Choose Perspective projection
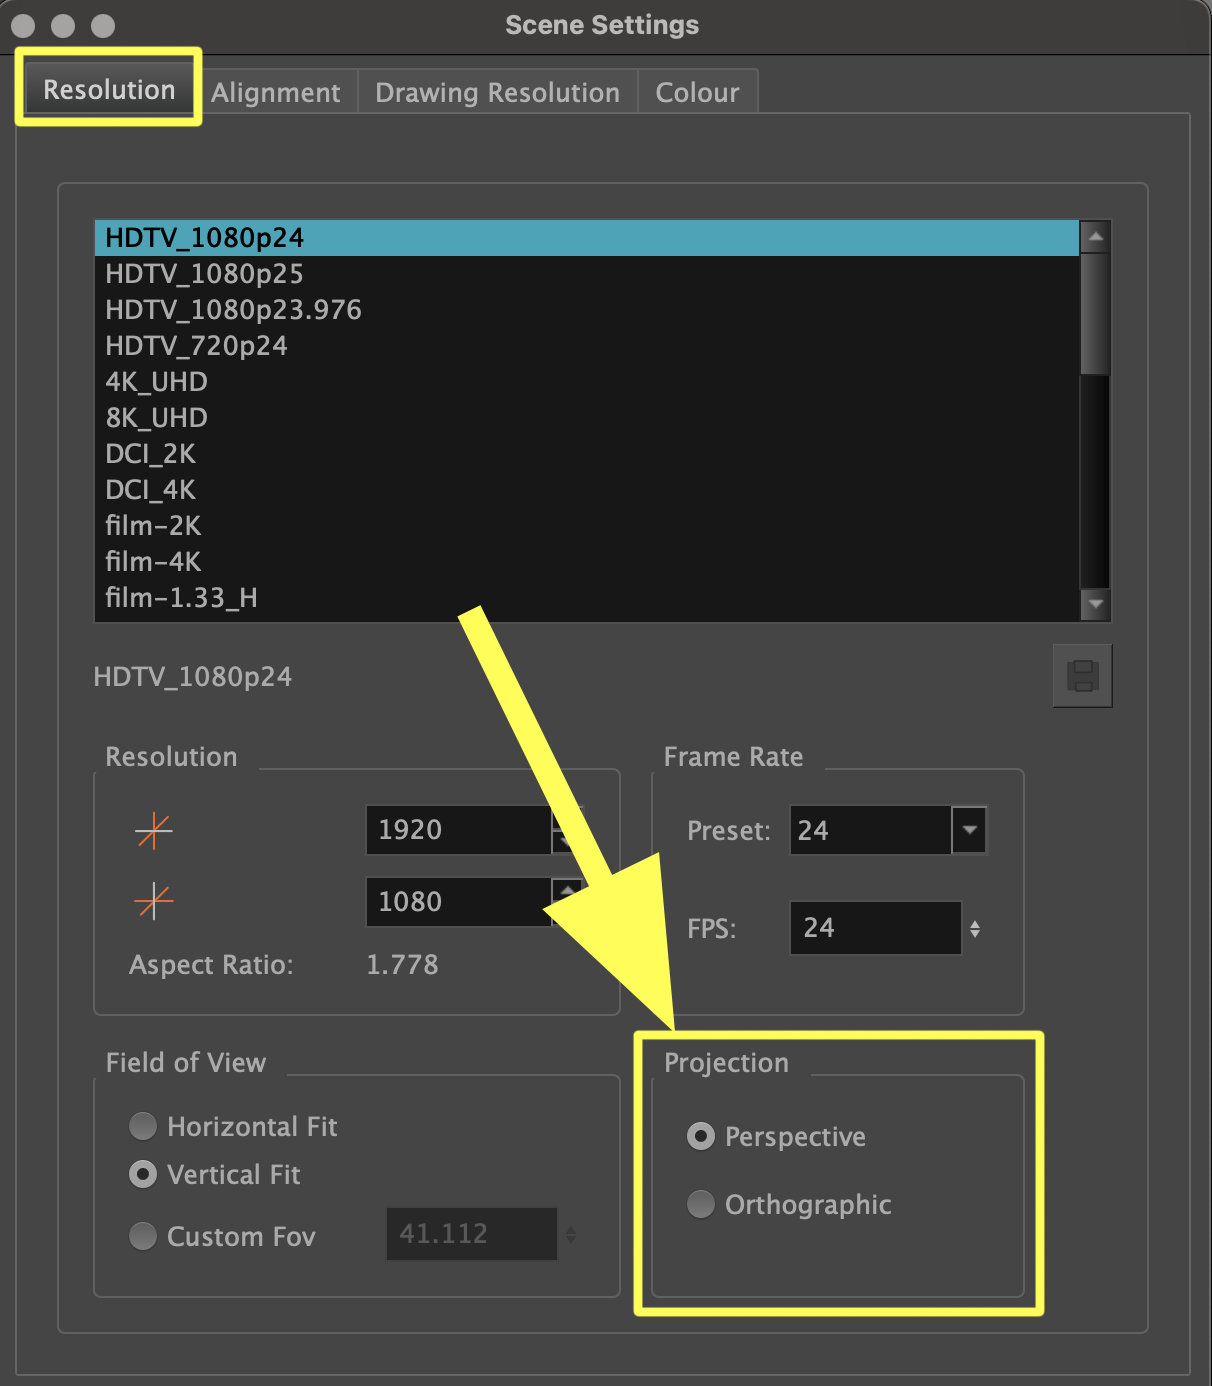1212x1386 pixels. 701,1137
